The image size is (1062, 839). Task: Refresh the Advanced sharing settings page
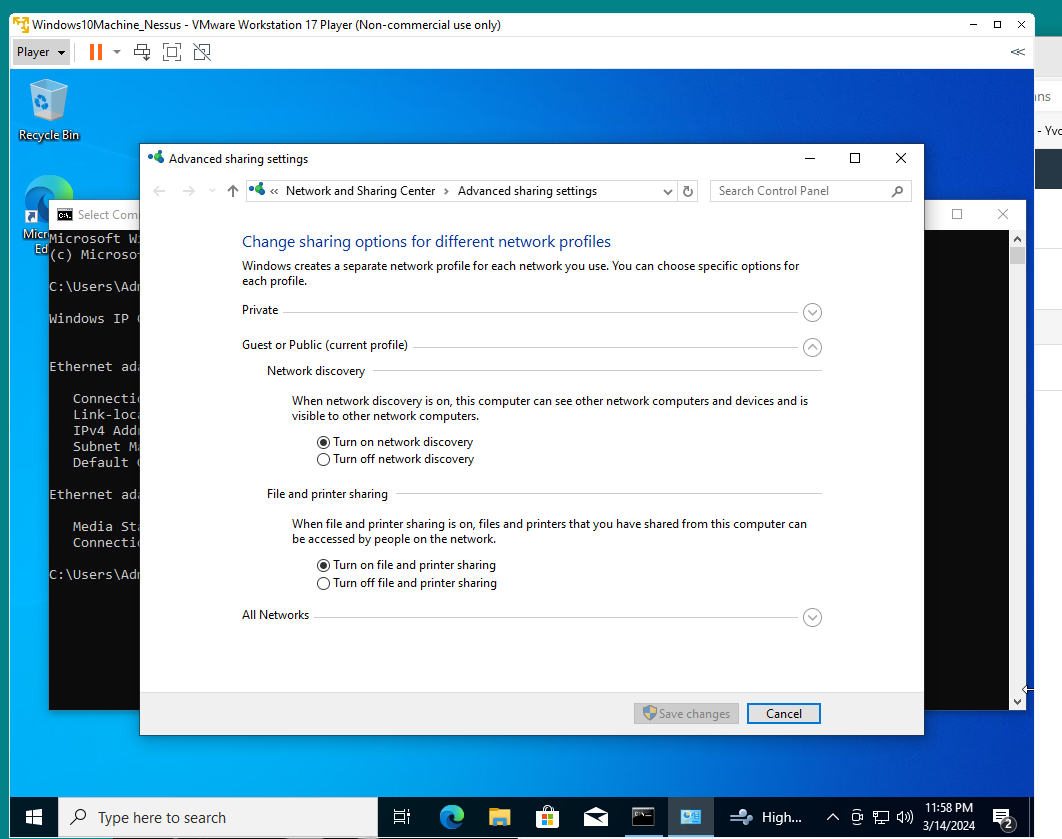(687, 192)
